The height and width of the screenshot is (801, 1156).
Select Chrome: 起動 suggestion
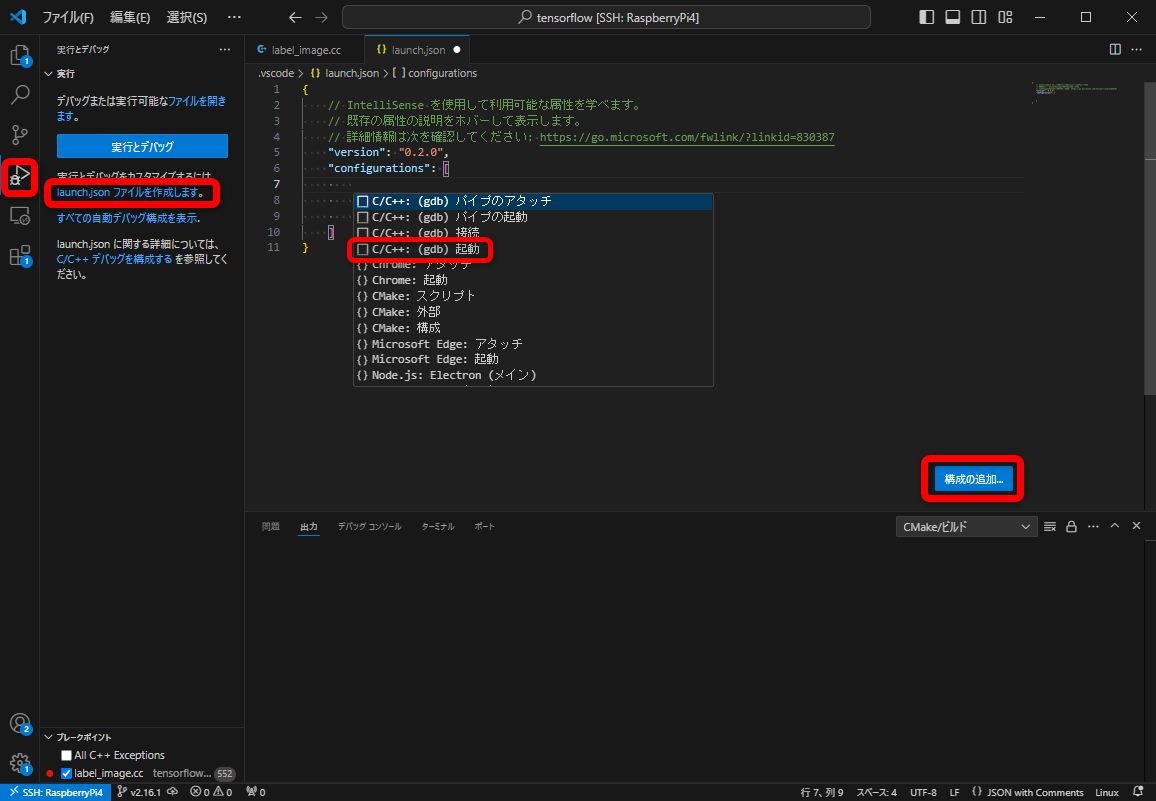tap(533, 280)
